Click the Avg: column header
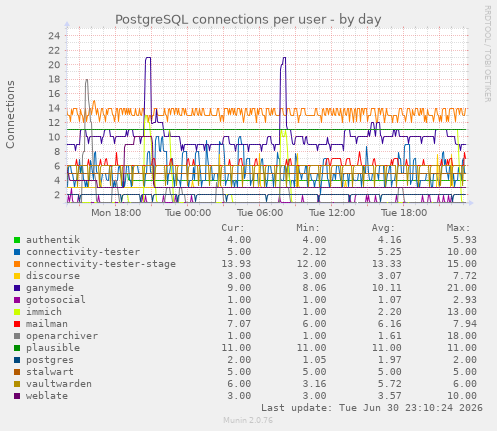Viewport: 497px width, 431px height. pos(383,228)
